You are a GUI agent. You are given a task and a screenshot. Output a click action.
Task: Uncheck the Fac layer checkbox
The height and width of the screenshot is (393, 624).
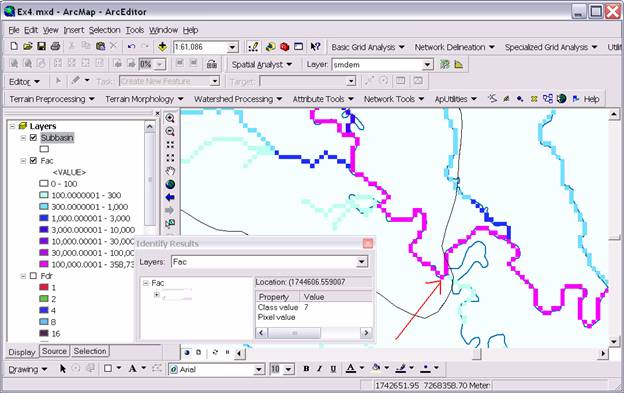tap(33, 161)
